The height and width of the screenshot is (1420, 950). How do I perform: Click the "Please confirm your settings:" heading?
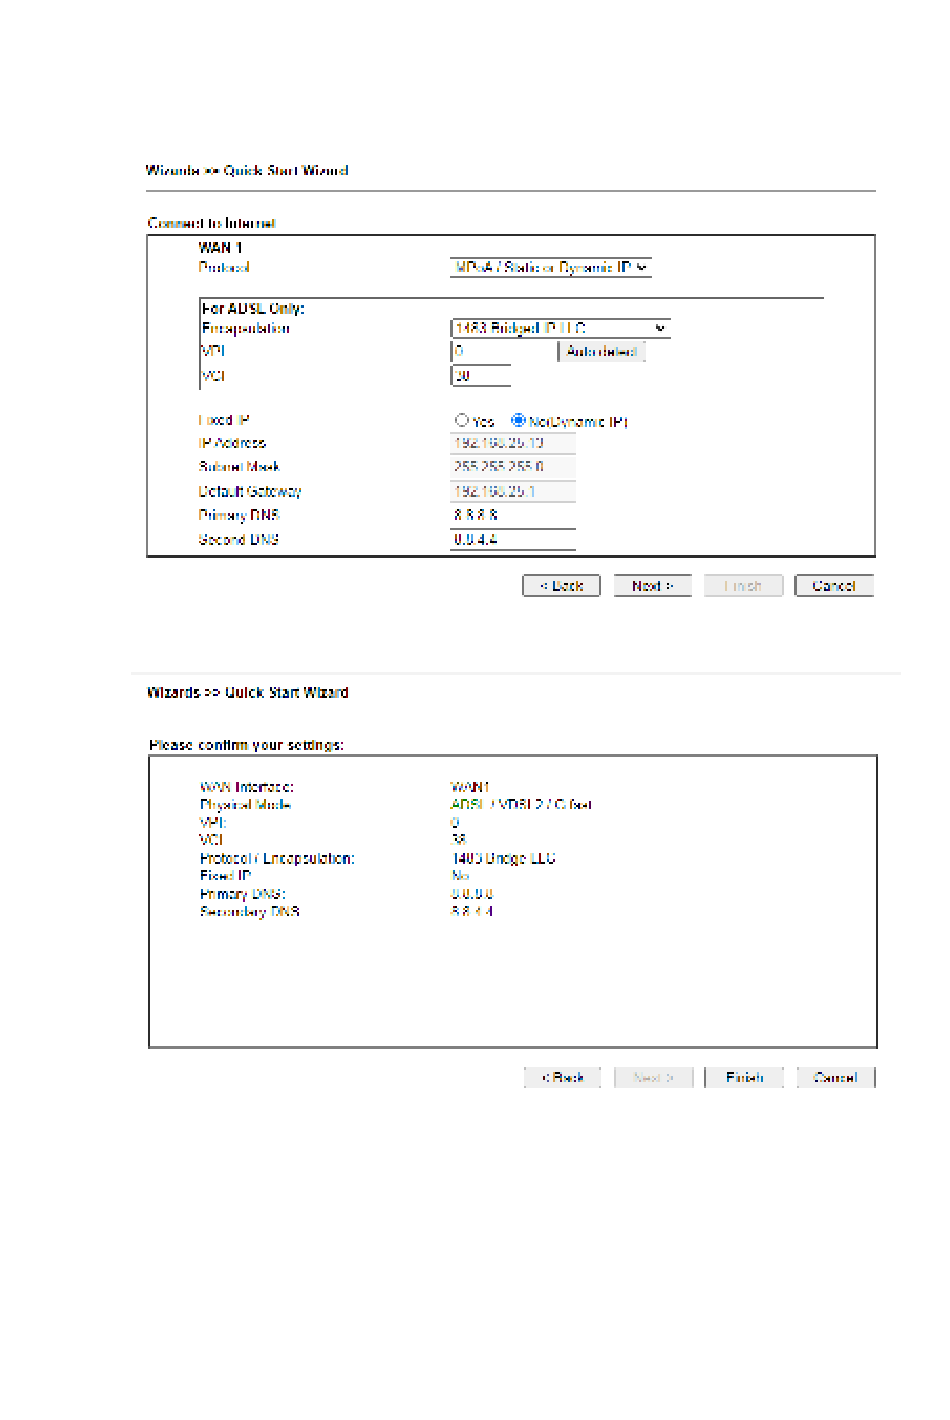point(246,745)
